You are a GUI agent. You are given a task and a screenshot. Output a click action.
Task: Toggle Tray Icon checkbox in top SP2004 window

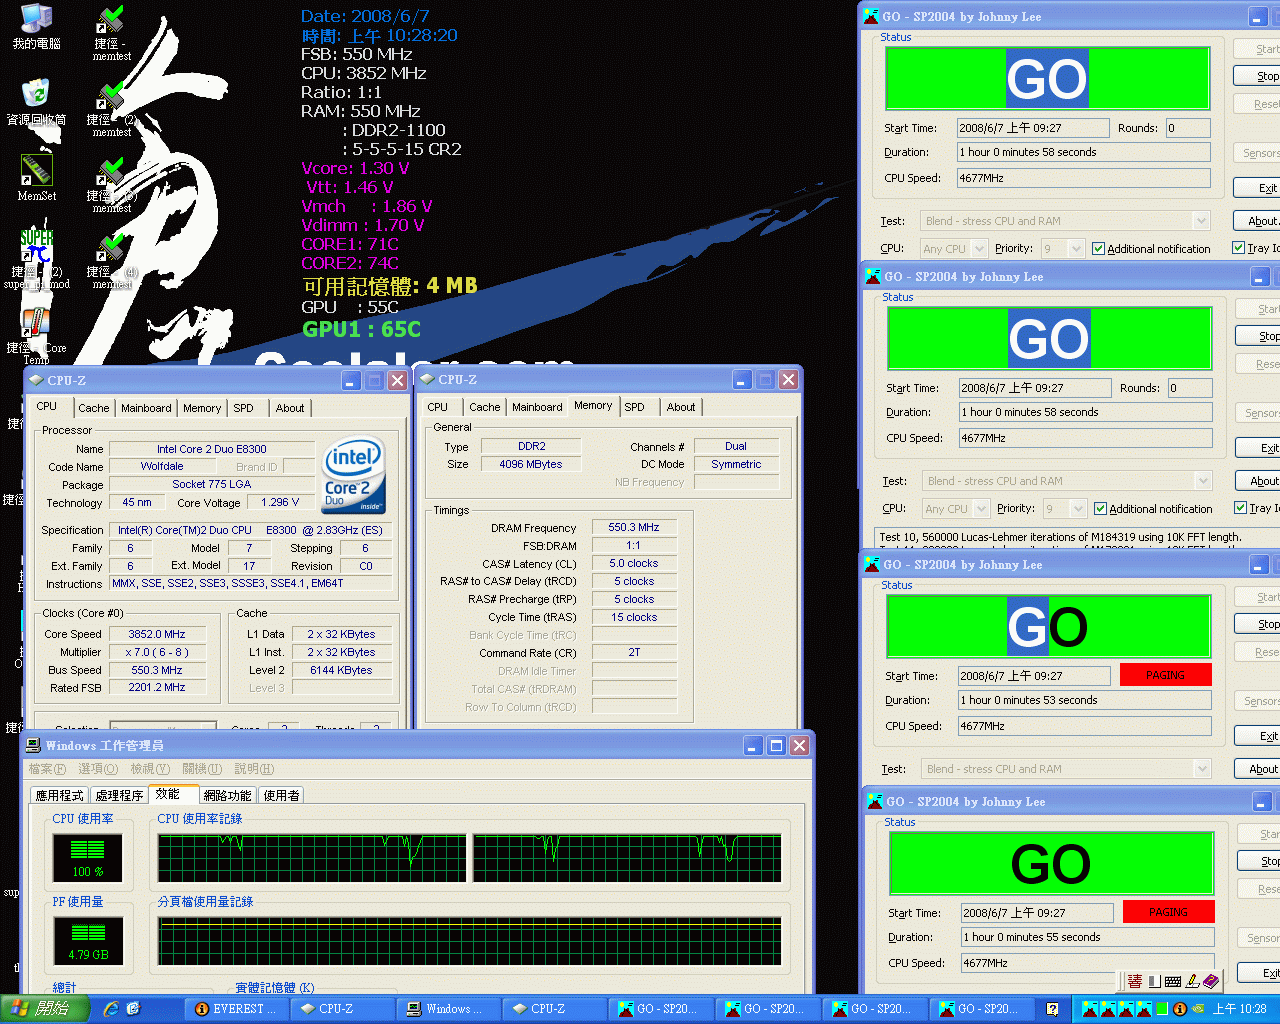[1255, 248]
